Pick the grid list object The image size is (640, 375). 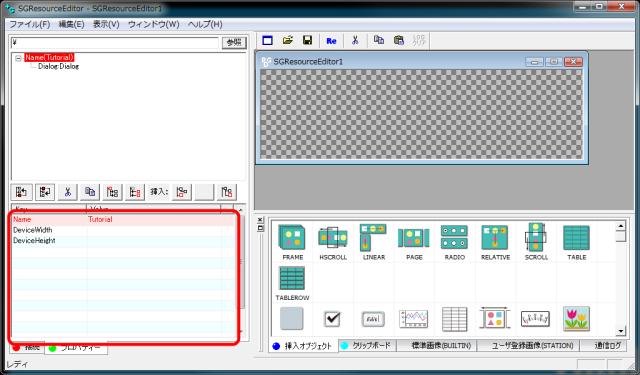click(454, 319)
